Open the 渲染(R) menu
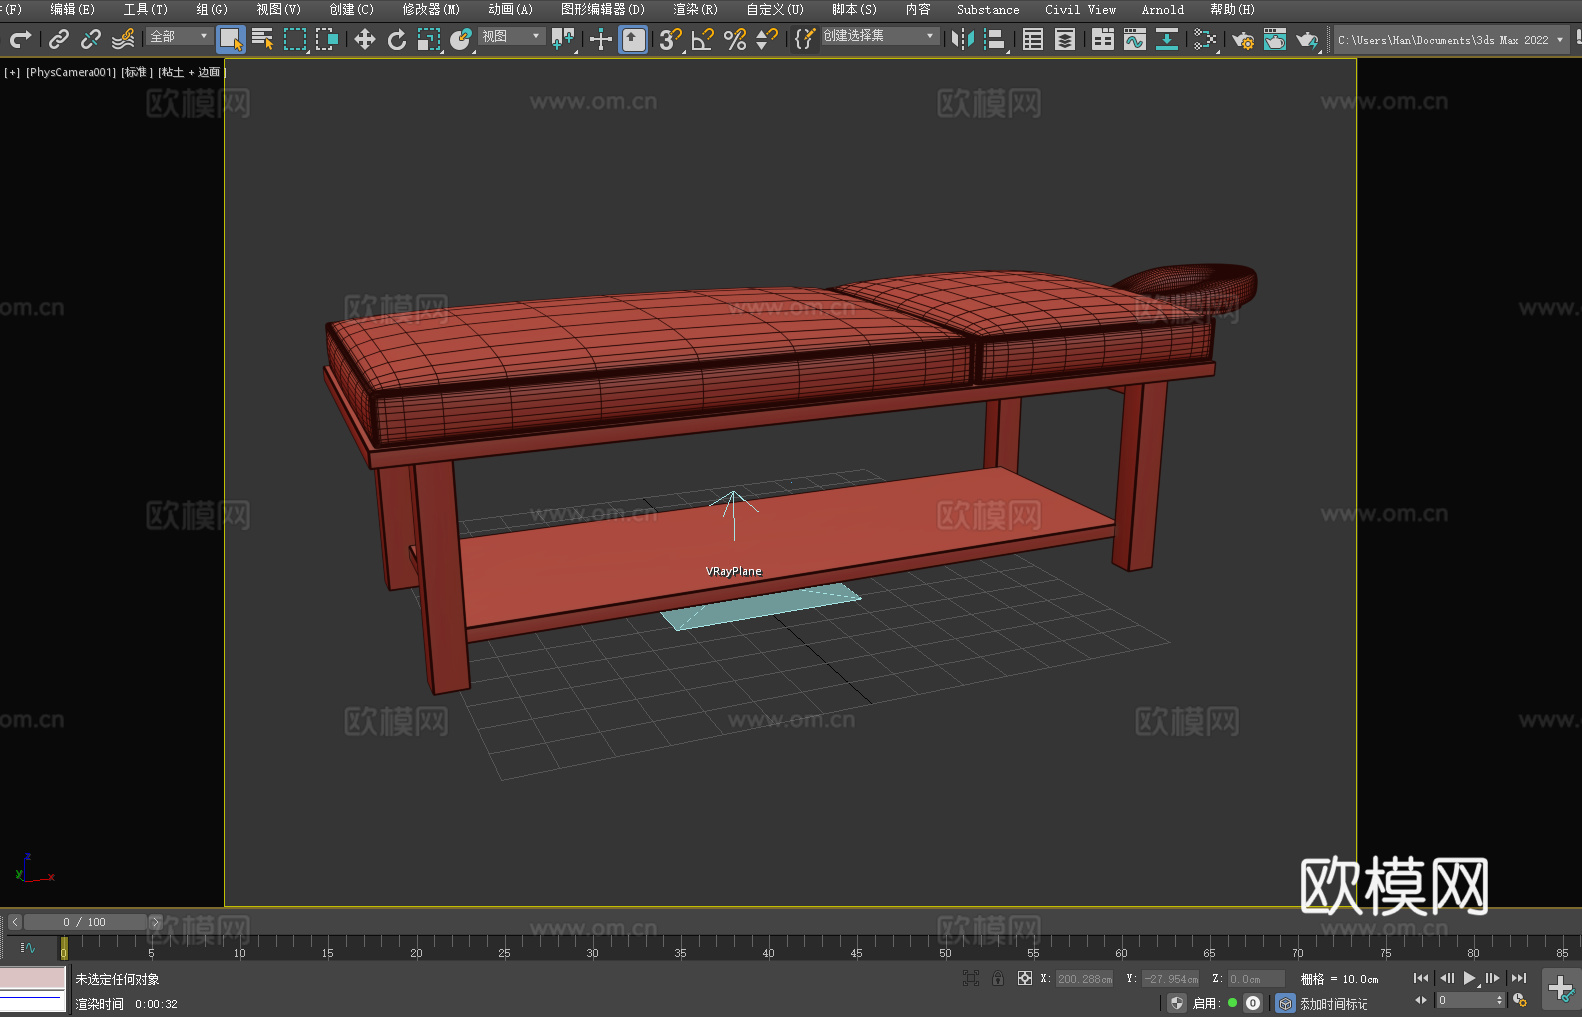This screenshot has height=1017, width=1582. tap(695, 9)
